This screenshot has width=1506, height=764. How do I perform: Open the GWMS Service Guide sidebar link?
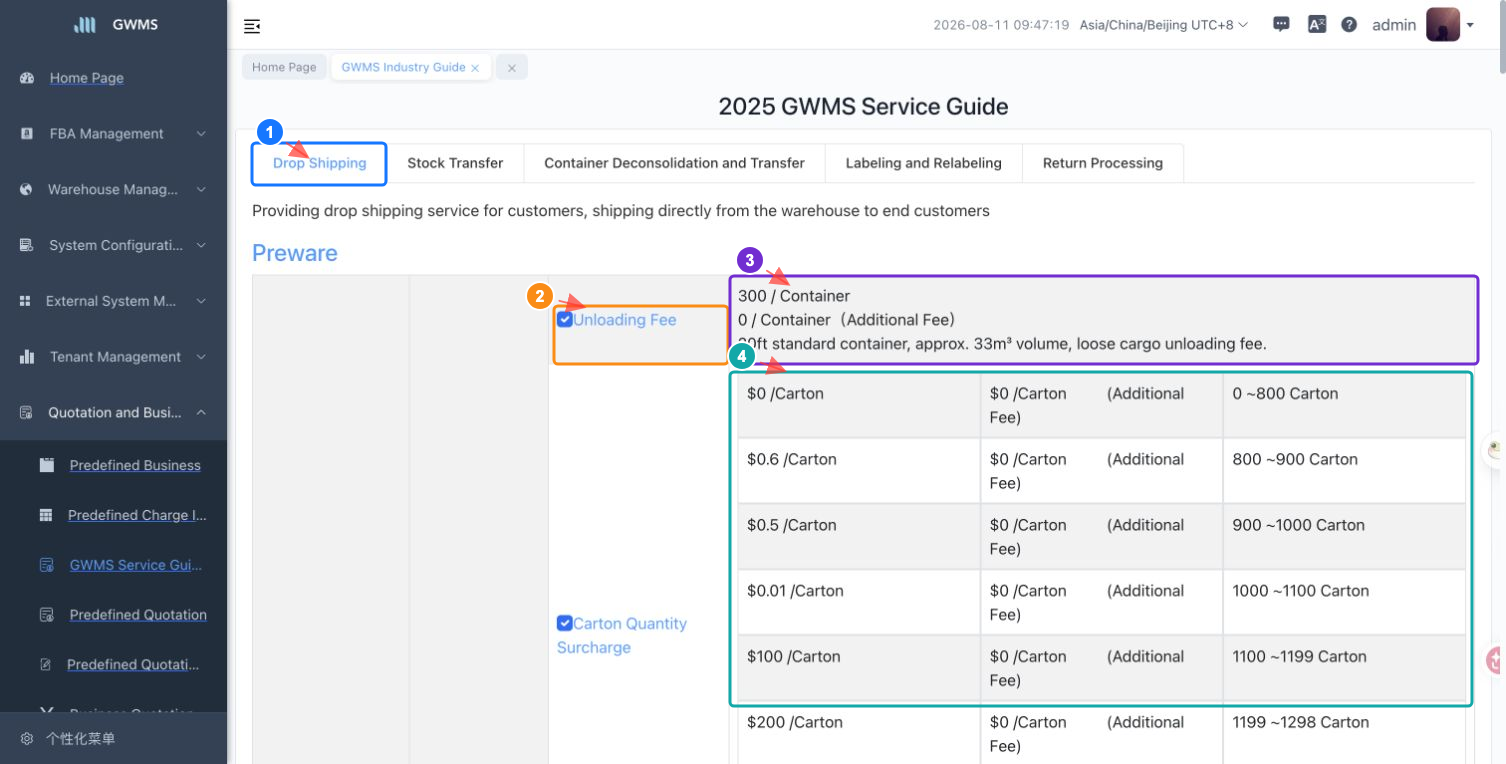coord(136,565)
